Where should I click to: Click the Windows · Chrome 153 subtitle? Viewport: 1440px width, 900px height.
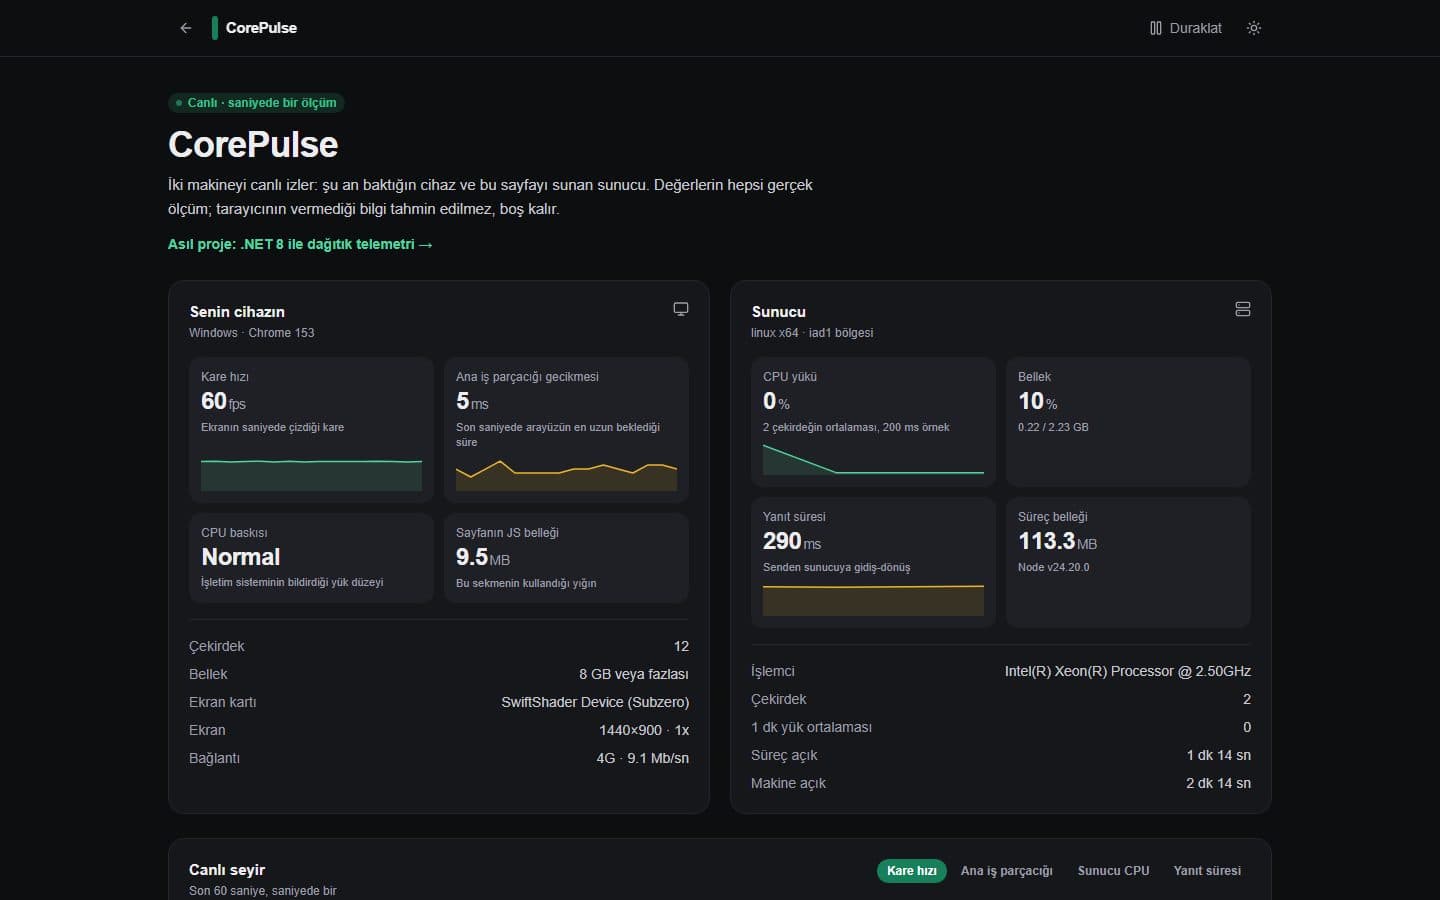(x=252, y=333)
